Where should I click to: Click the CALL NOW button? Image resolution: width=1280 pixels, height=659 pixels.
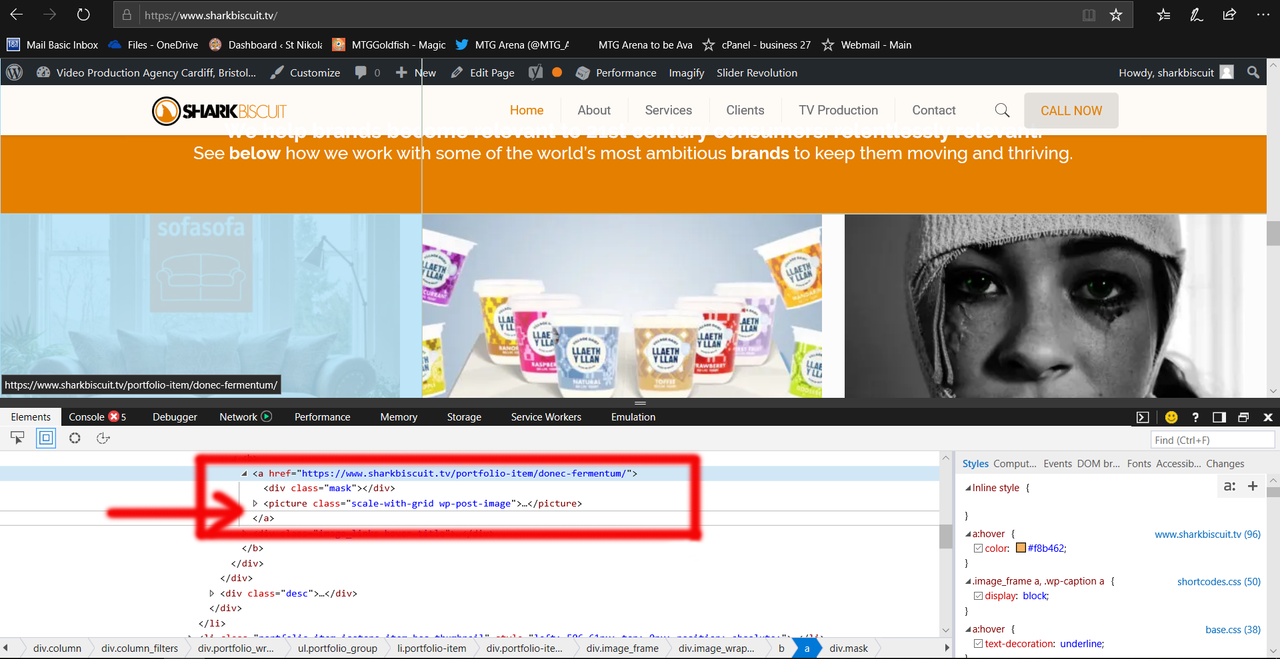click(1071, 111)
